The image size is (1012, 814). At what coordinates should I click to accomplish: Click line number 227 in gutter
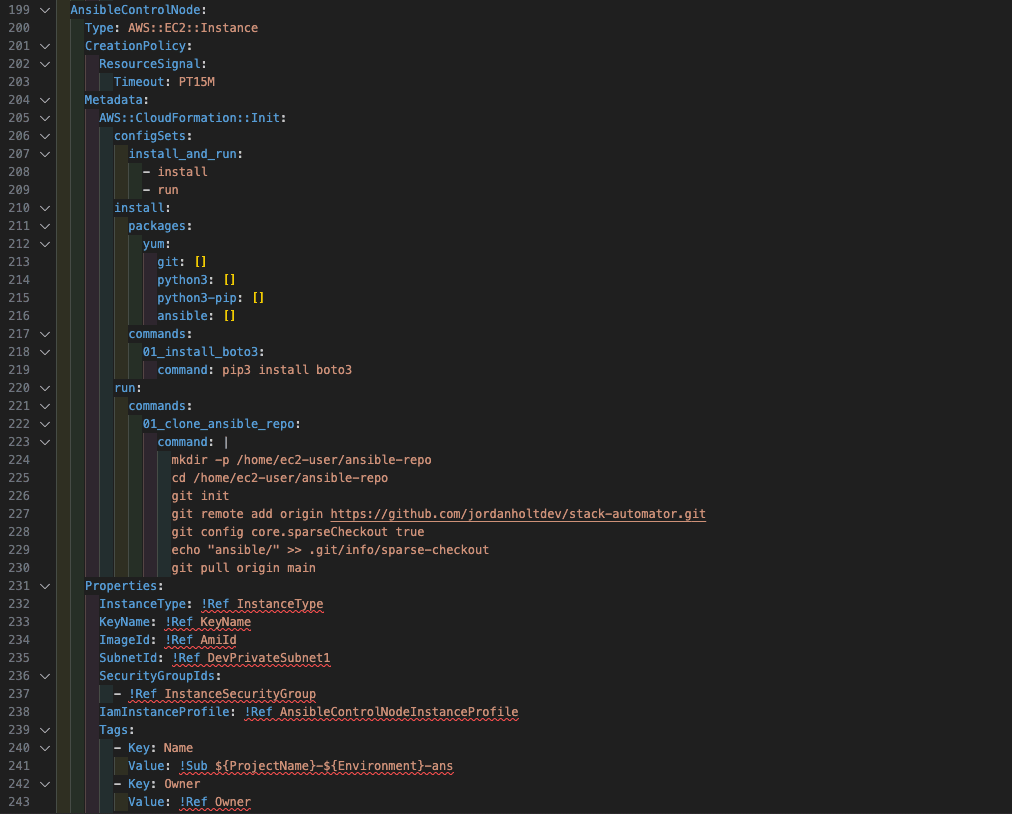coord(19,514)
